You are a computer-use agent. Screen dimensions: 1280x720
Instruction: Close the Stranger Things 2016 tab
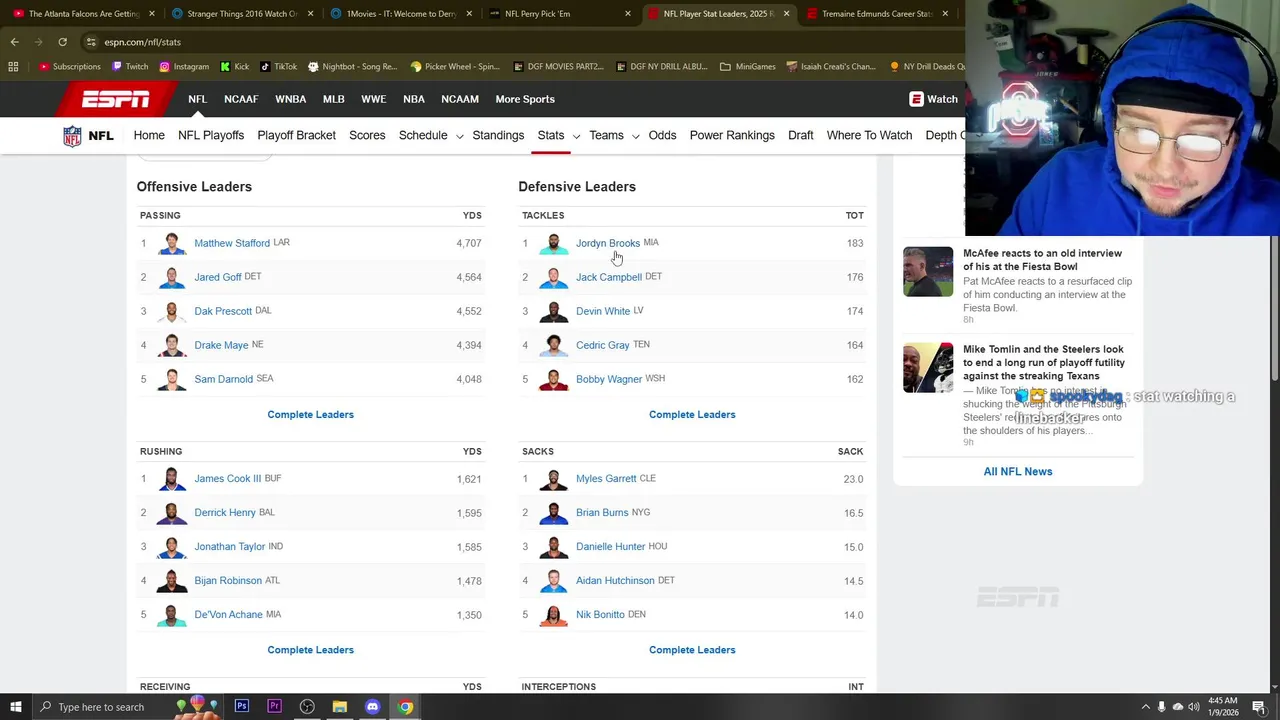[311, 14]
